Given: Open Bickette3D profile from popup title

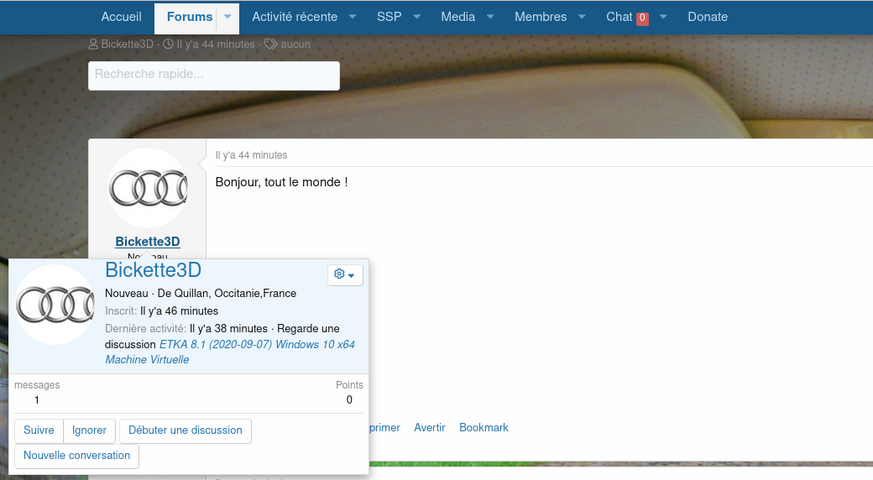Looking at the screenshot, I should [x=153, y=270].
